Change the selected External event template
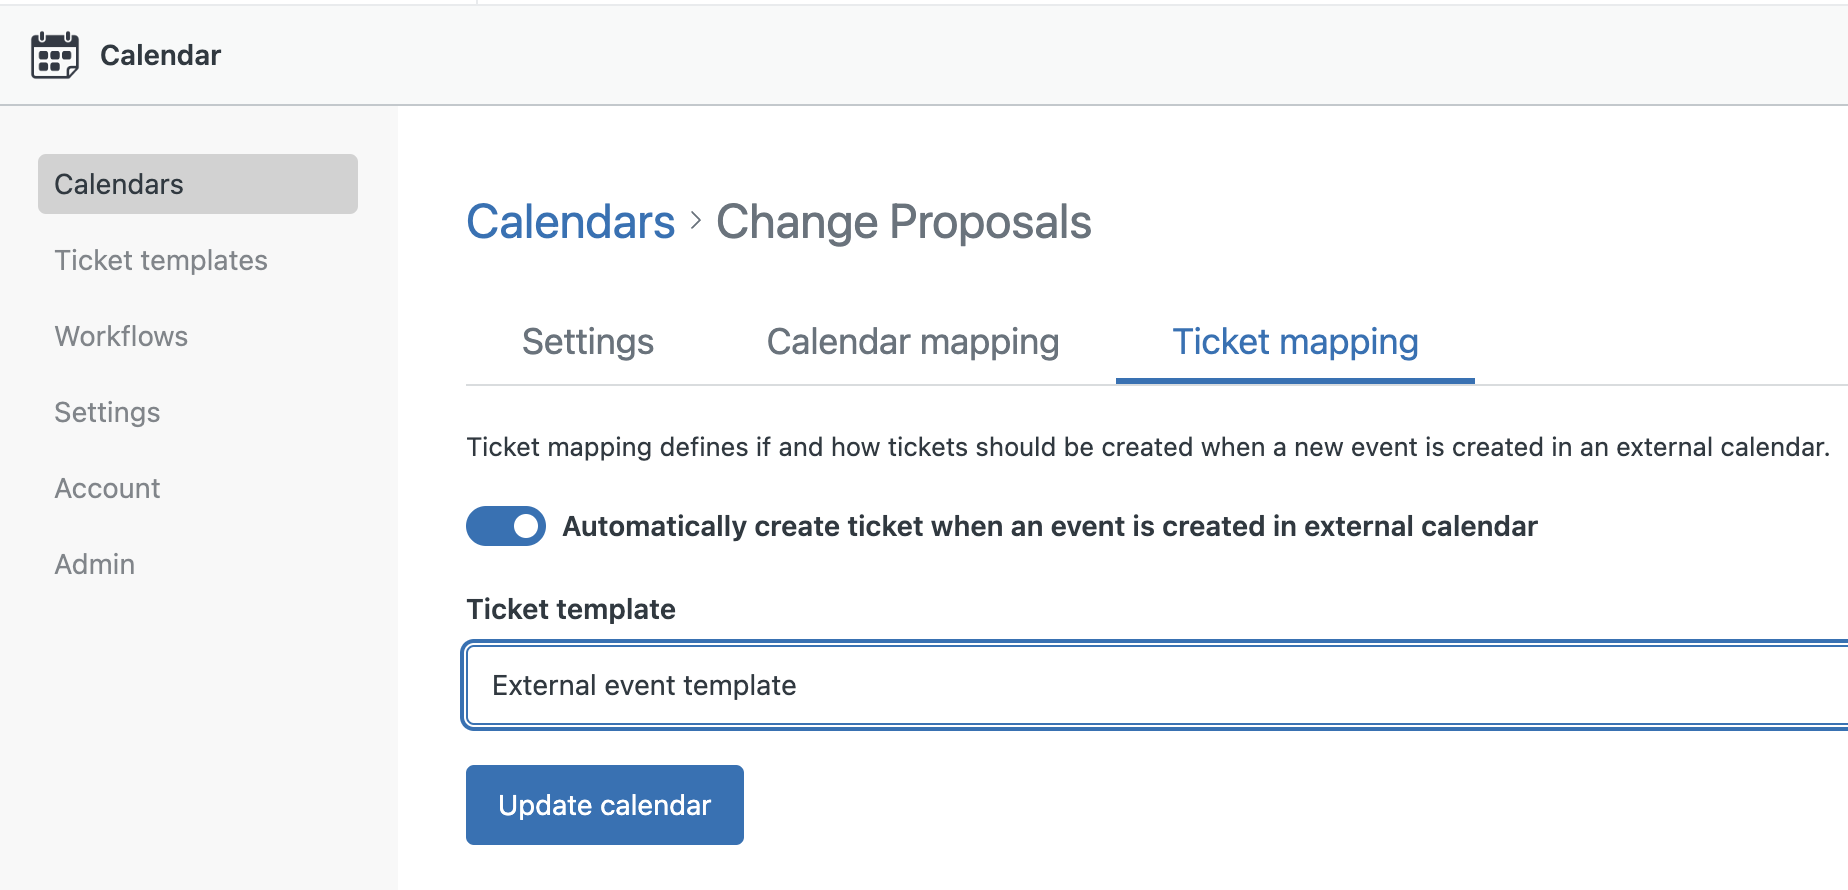The image size is (1848, 890). [x=1150, y=685]
